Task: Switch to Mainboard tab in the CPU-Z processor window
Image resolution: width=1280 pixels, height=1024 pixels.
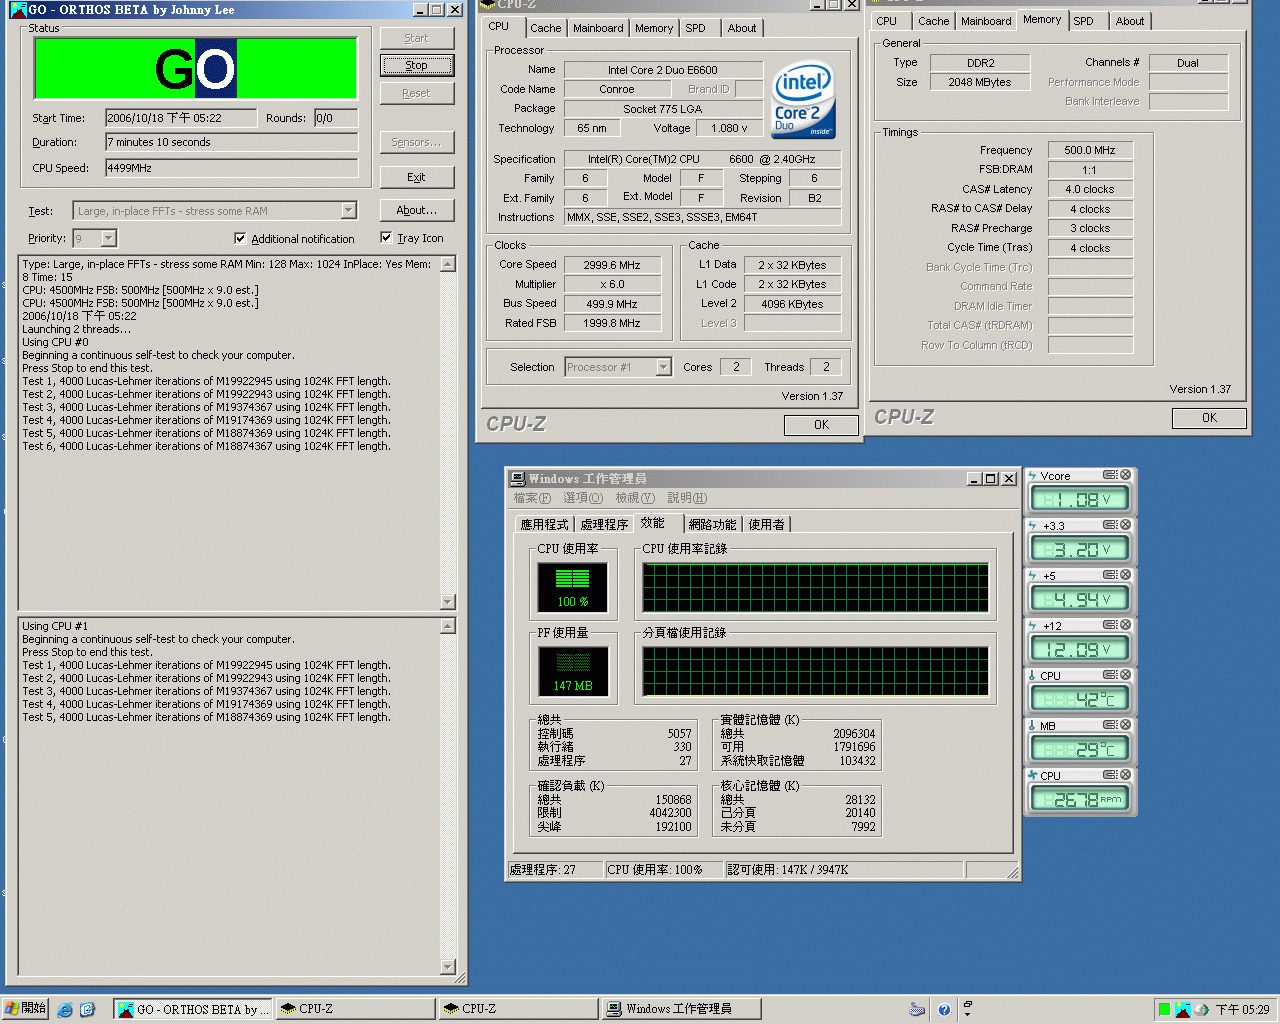Action: click(x=598, y=28)
